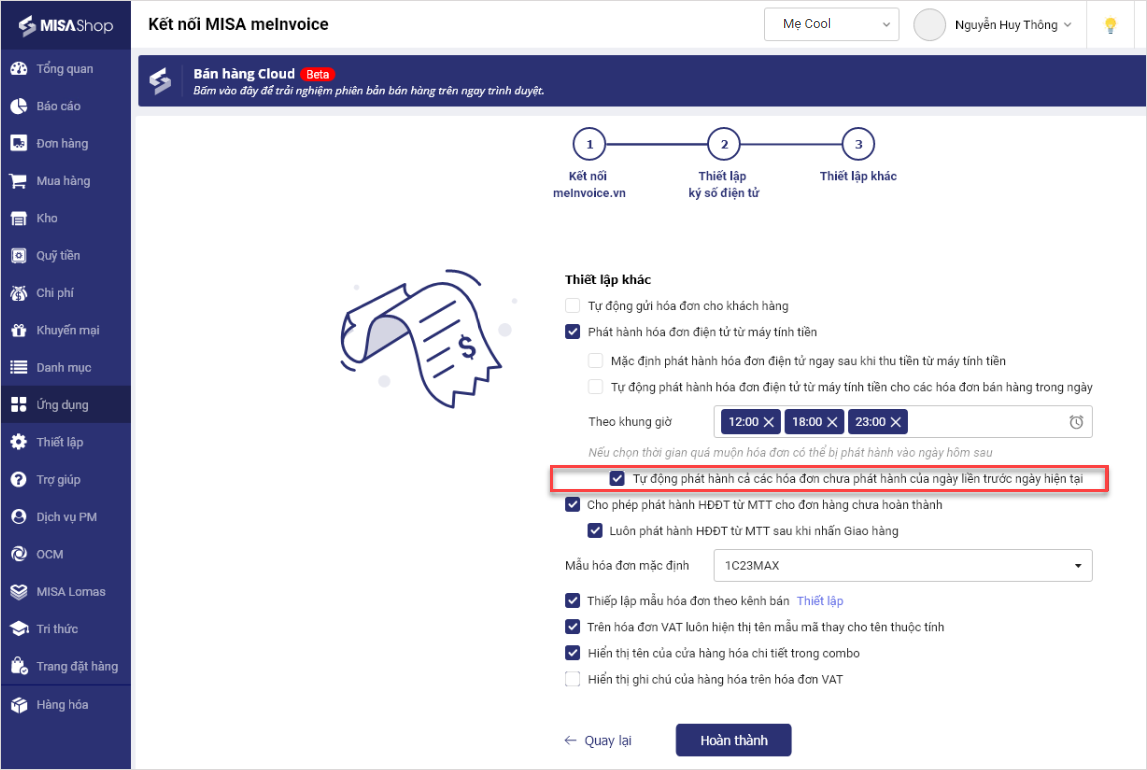
Task: Uncheck Hiển thị tên hàng hóa chi tiết trong combo
Action: pyautogui.click(x=572, y=653)
